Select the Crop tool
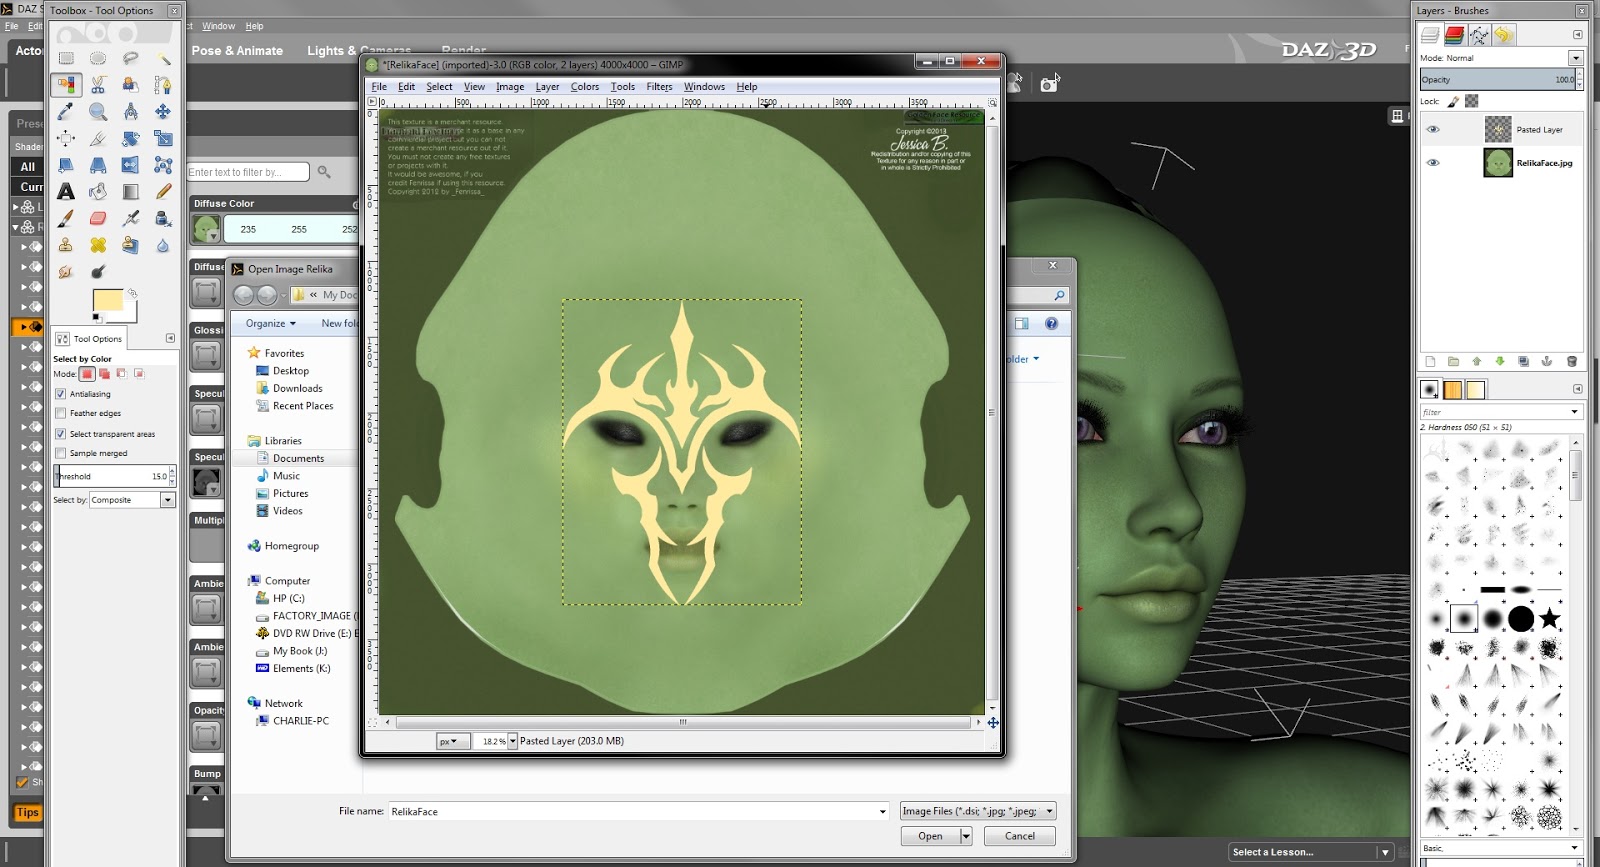The image size is (1600, 867). [98, 138]
